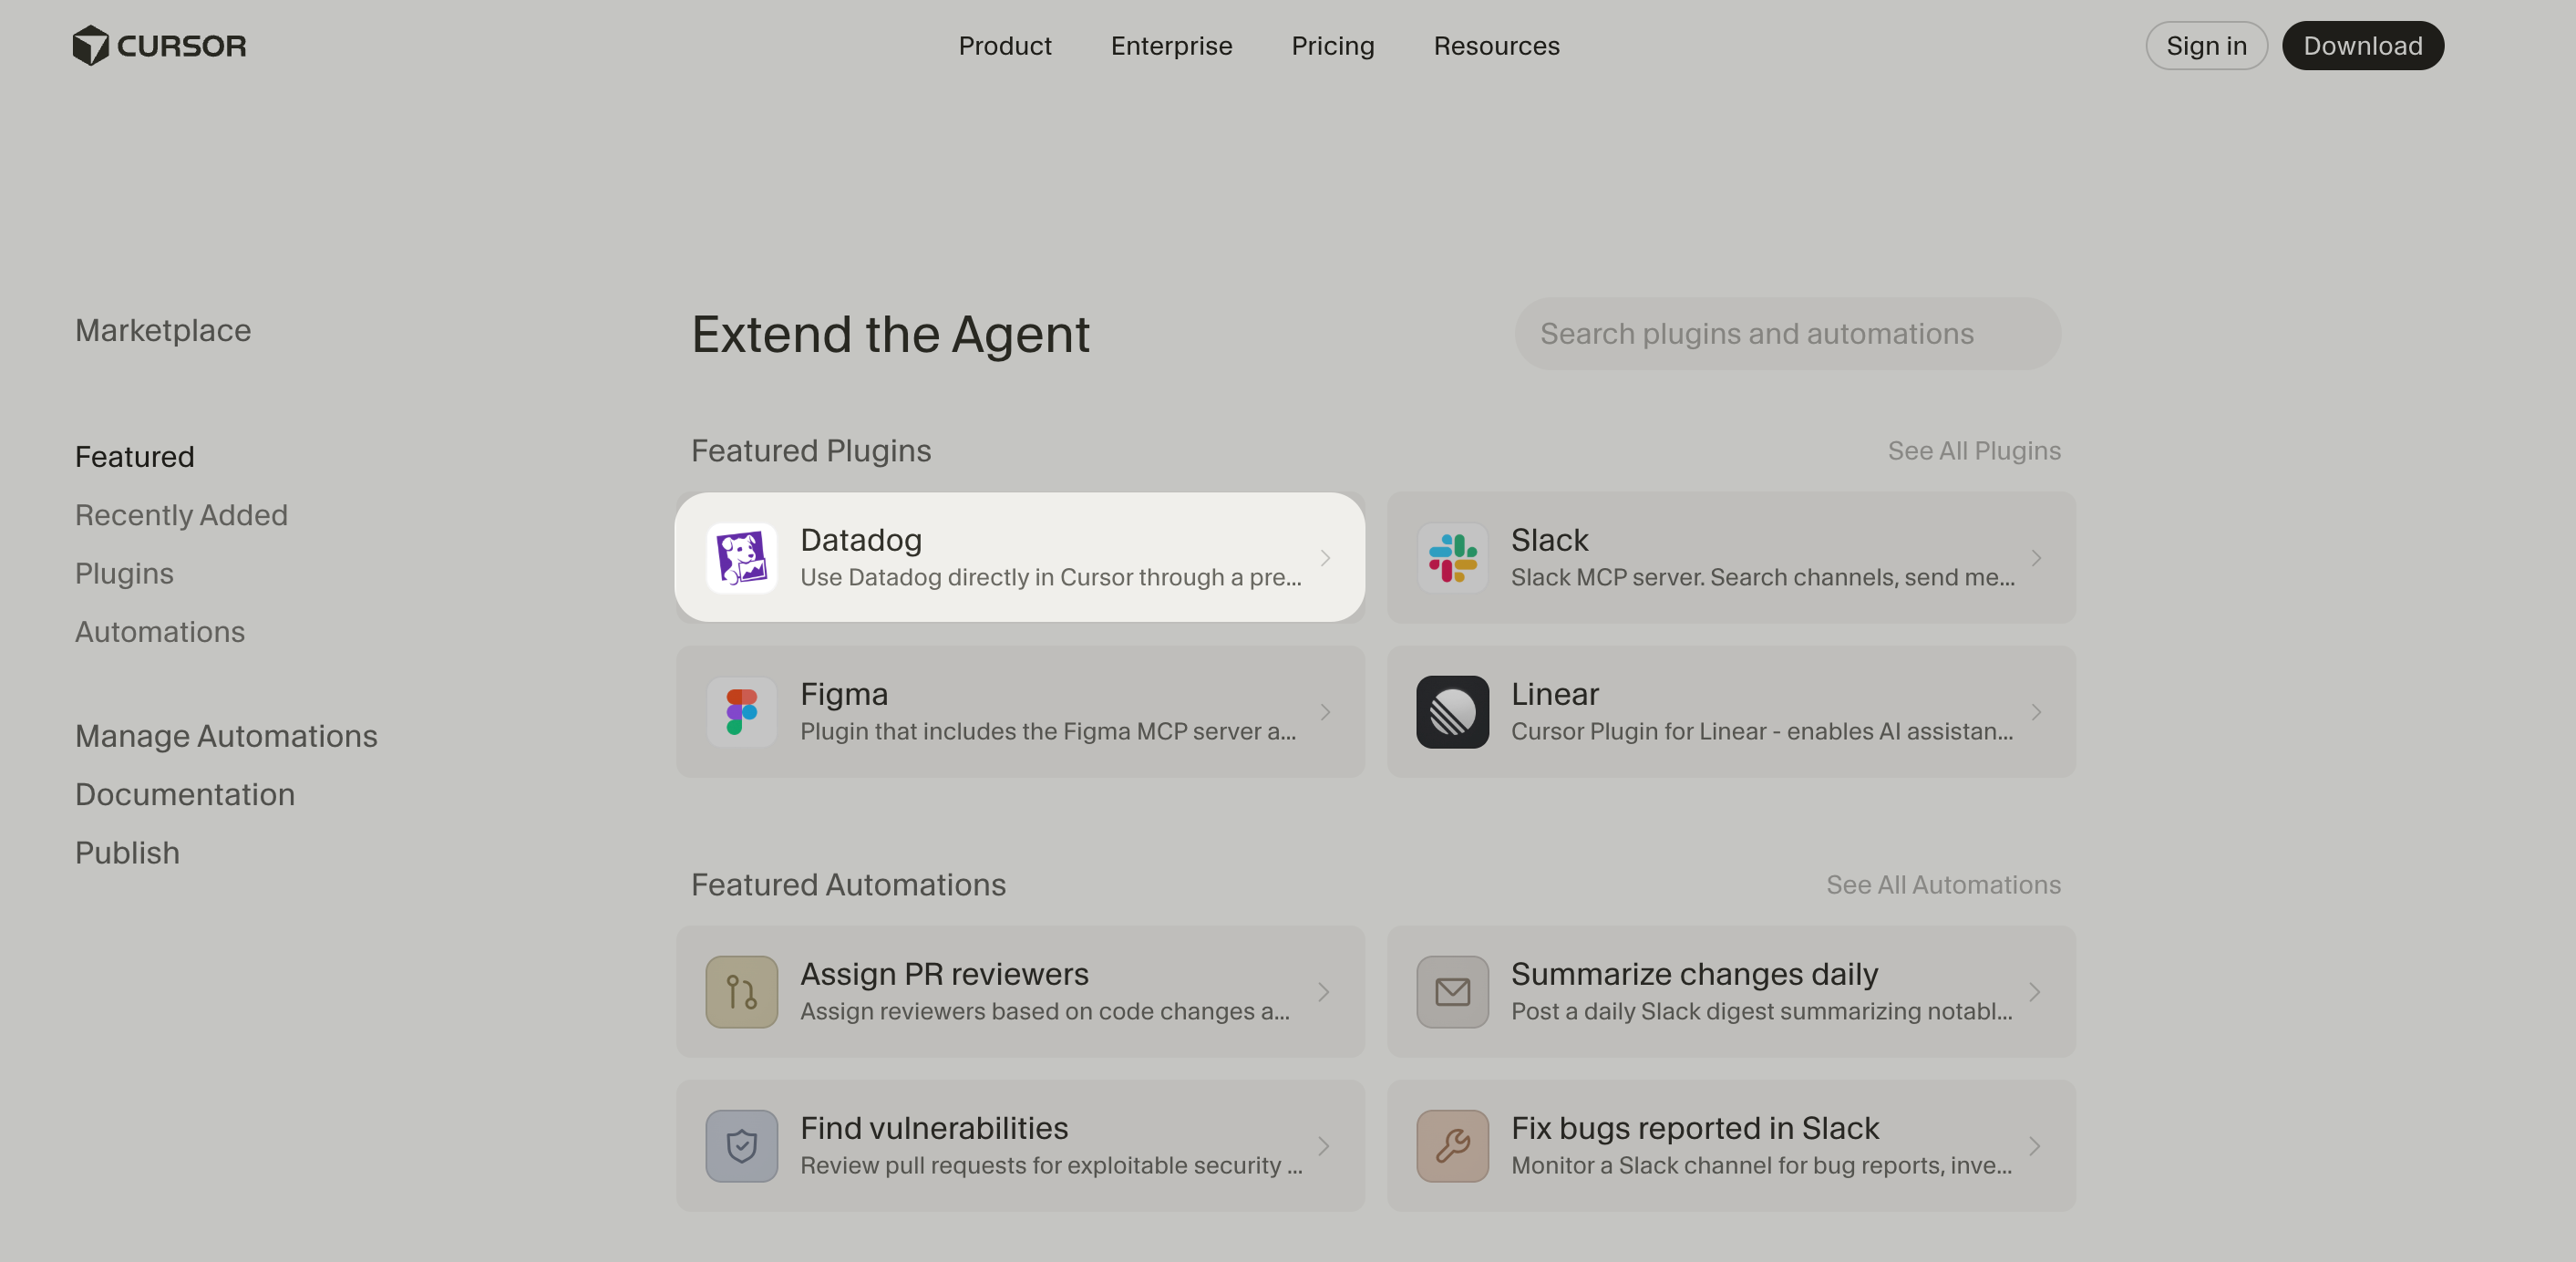The image size is (2576, 1262).
Task: Click the envelope icon for Summarize changes daily
Action: [x=1452, y=992]
